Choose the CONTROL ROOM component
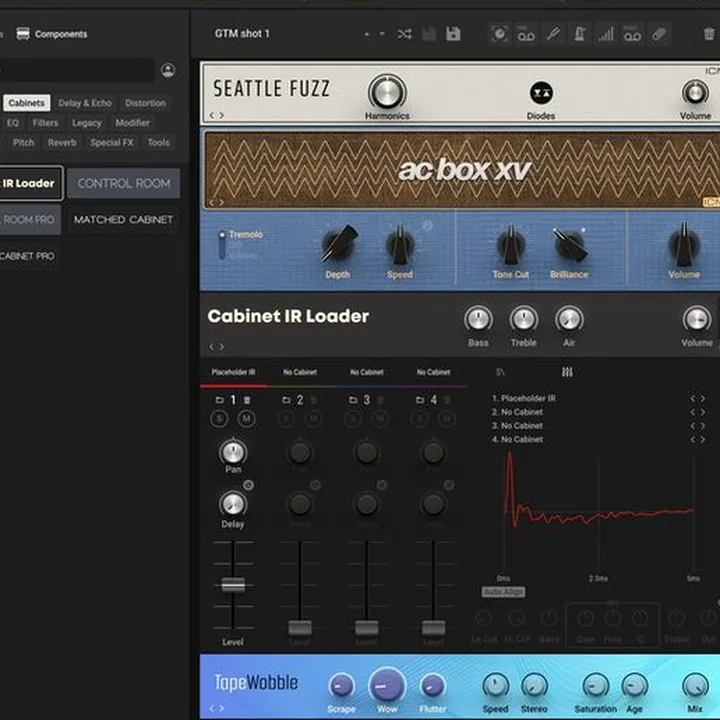This screenshot has width=720, height=720. 124,183
